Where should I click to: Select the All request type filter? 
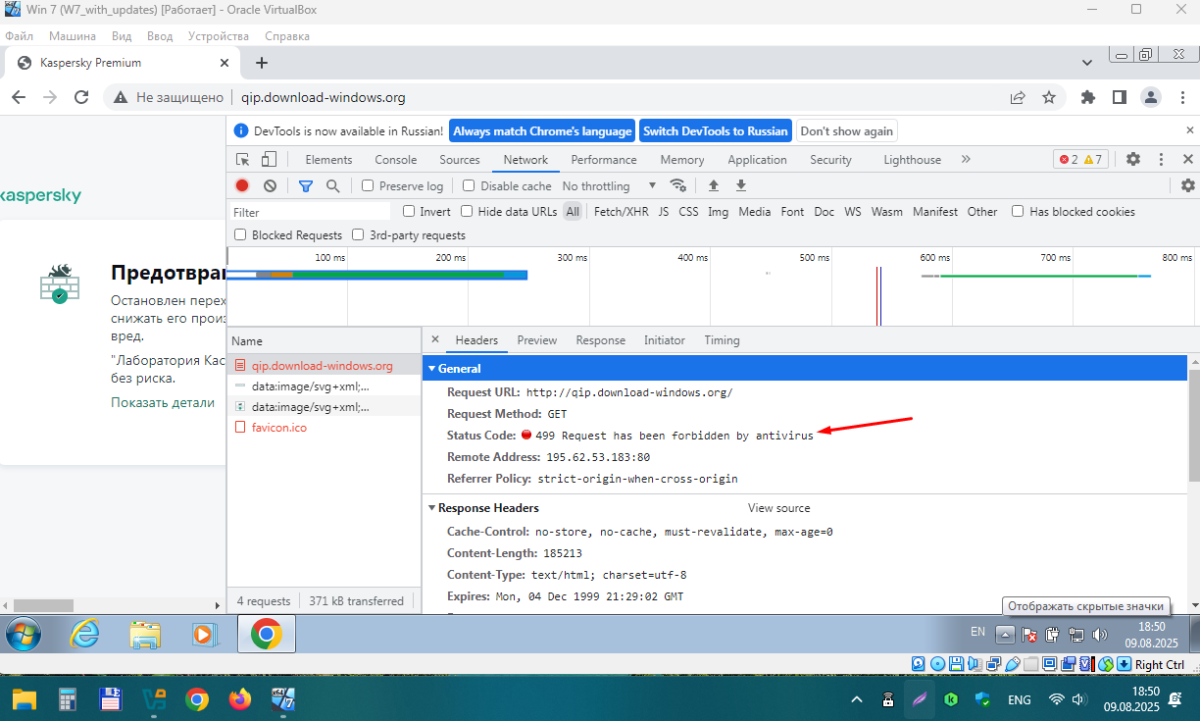(572, 212)
